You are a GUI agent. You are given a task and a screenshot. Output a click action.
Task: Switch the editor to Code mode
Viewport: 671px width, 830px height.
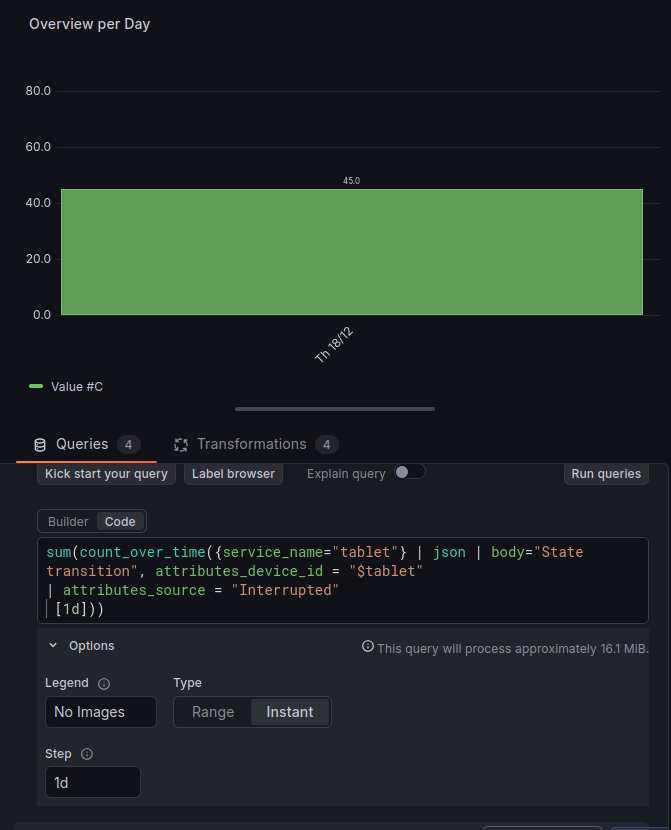click(x=120, y=521)
